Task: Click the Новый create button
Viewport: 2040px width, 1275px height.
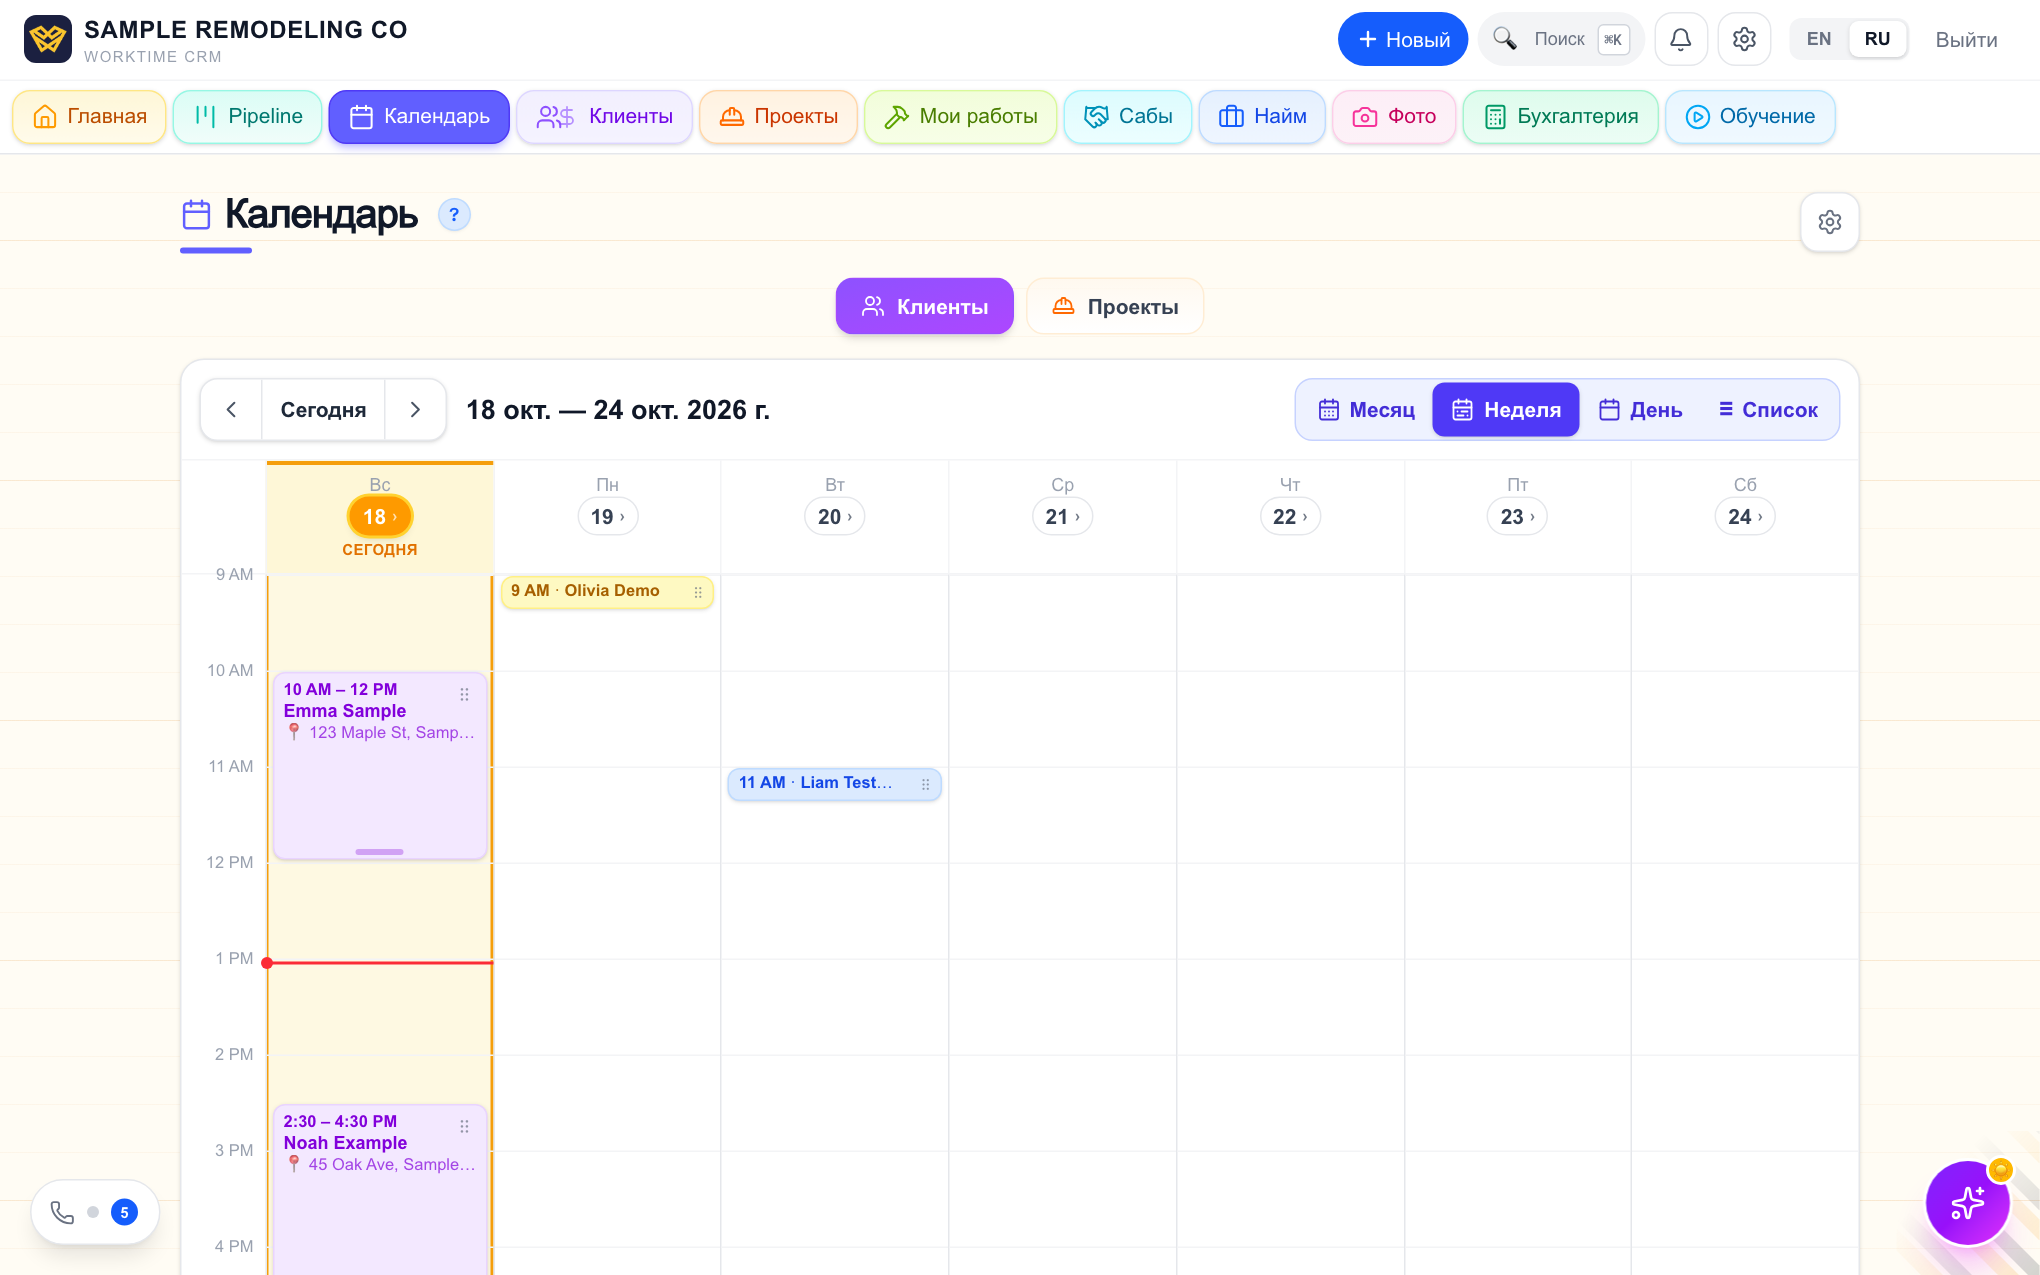Action: click(x=1402, y=39)
